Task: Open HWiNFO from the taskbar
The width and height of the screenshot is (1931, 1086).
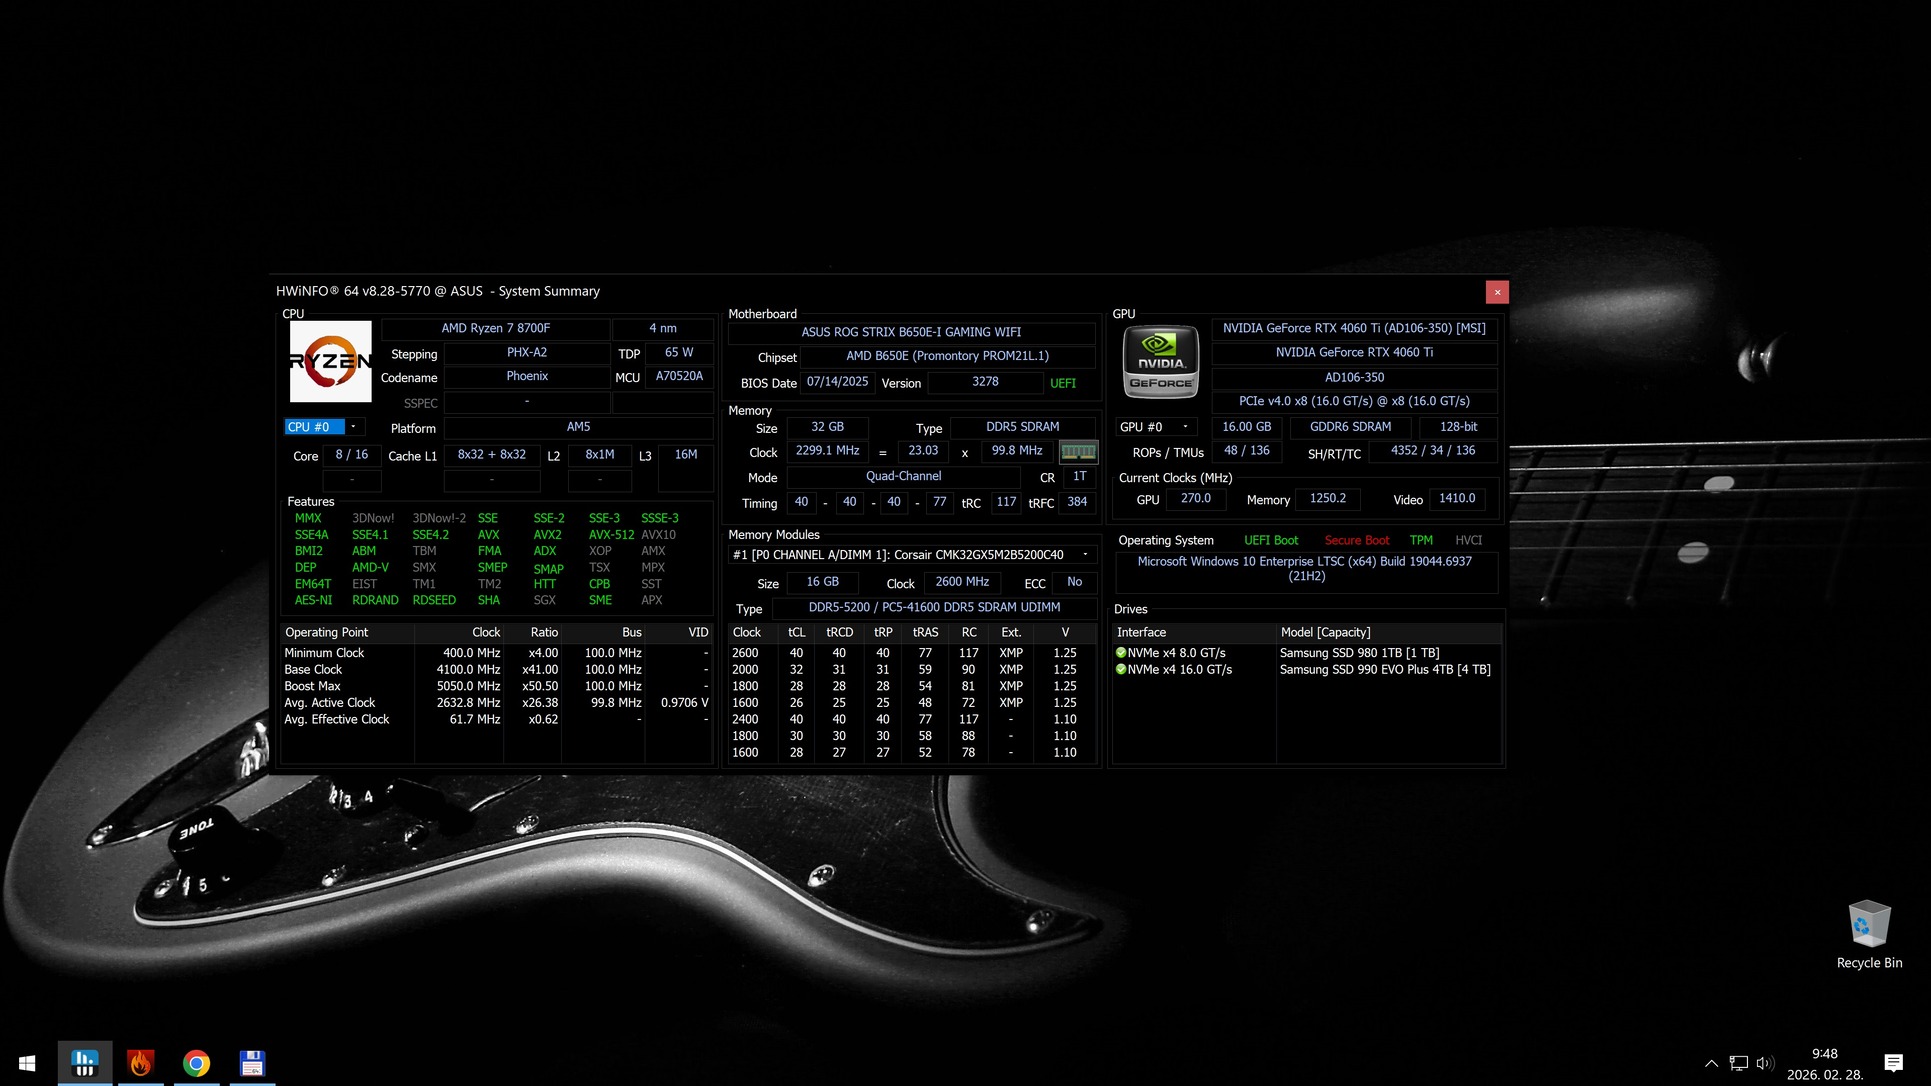Action: (x=85, y=1063)
